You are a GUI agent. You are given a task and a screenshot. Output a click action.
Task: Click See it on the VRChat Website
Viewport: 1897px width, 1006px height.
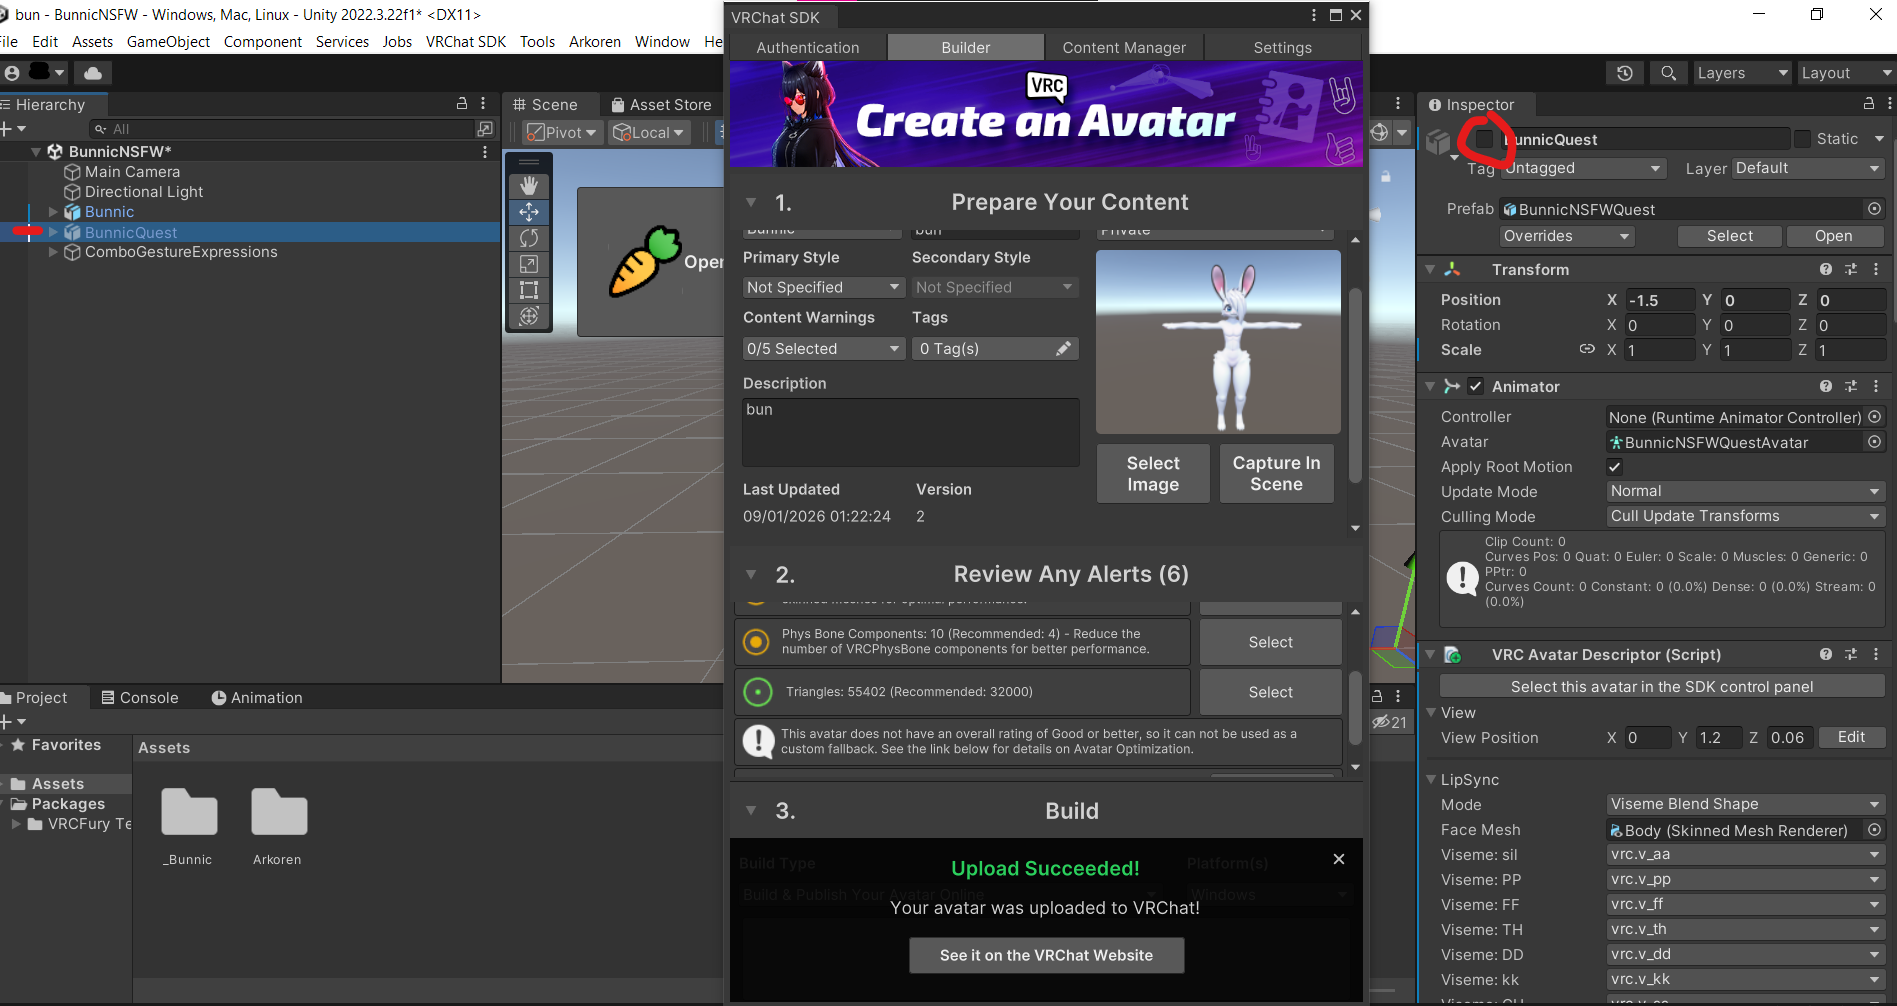coord(1046,955)
